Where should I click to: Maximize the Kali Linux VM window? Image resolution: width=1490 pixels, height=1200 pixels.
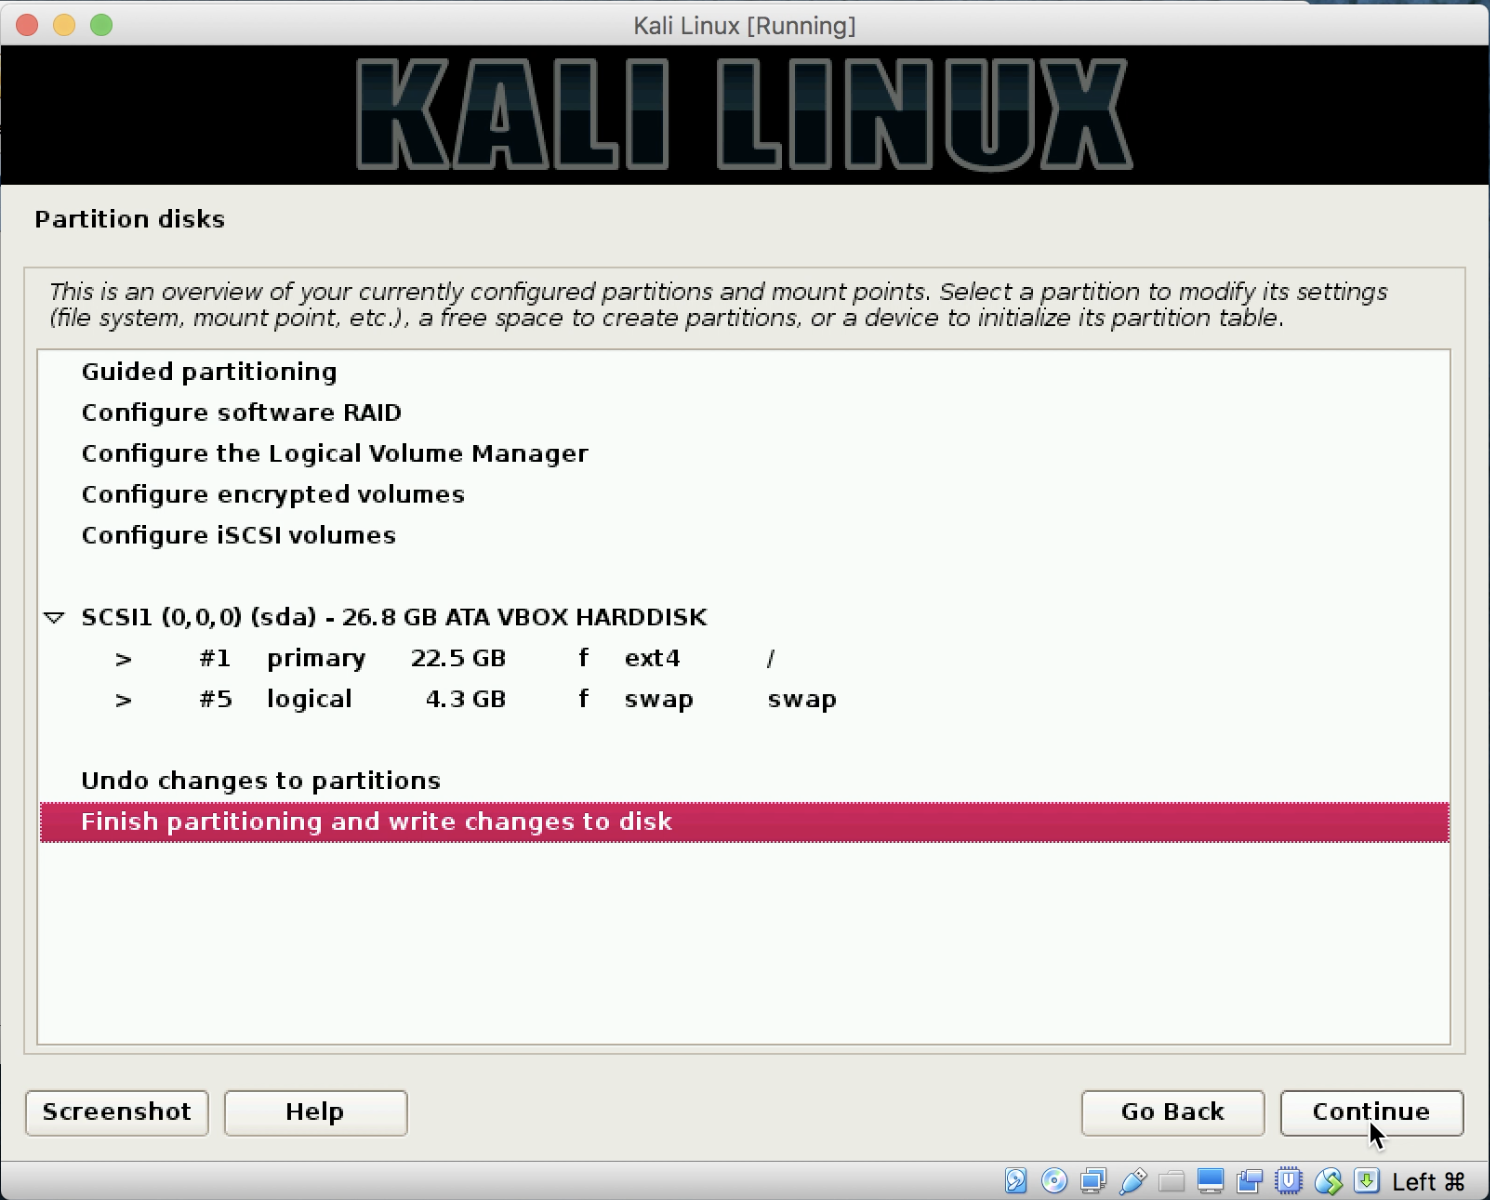click(101, 25)
